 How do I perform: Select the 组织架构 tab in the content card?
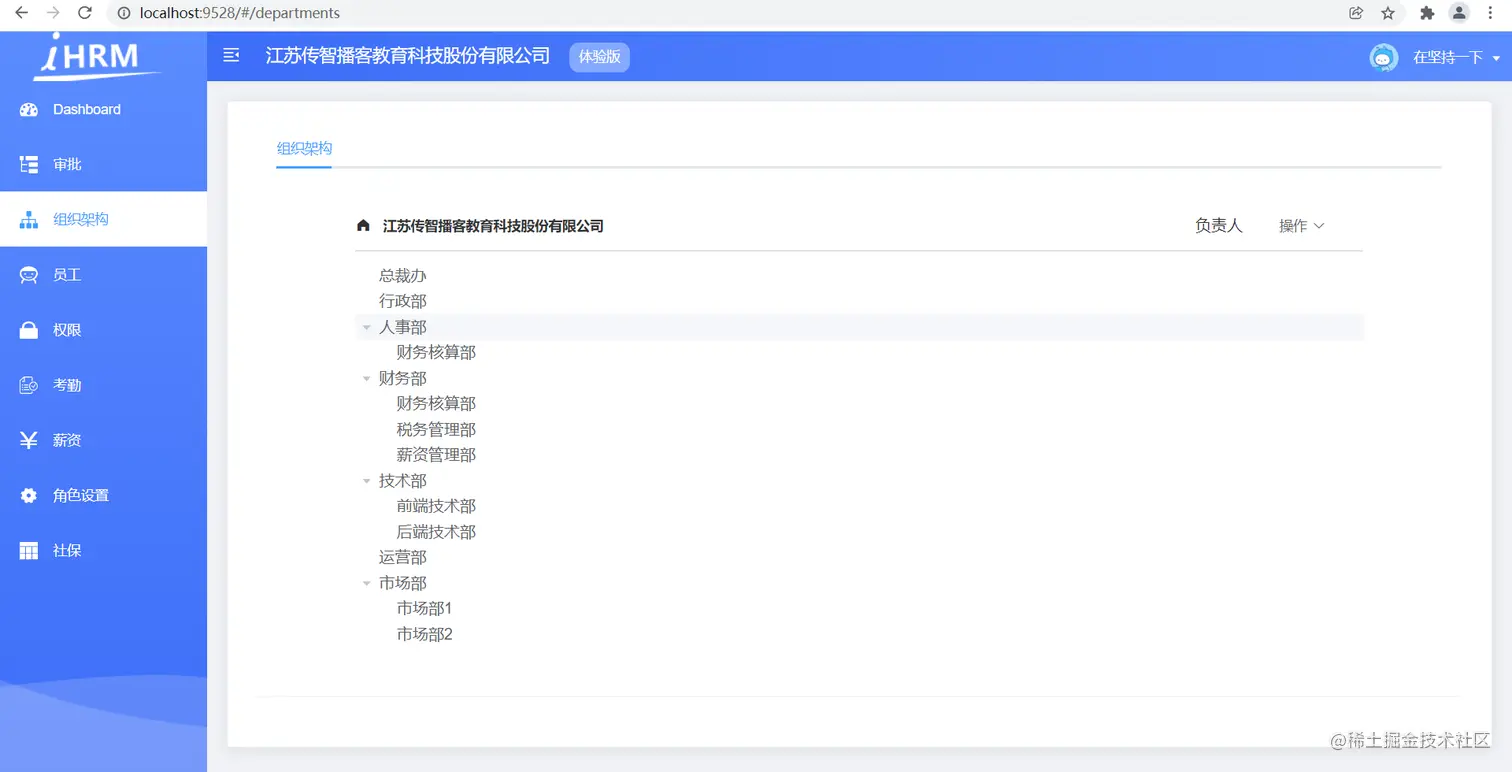click(304, 148)
